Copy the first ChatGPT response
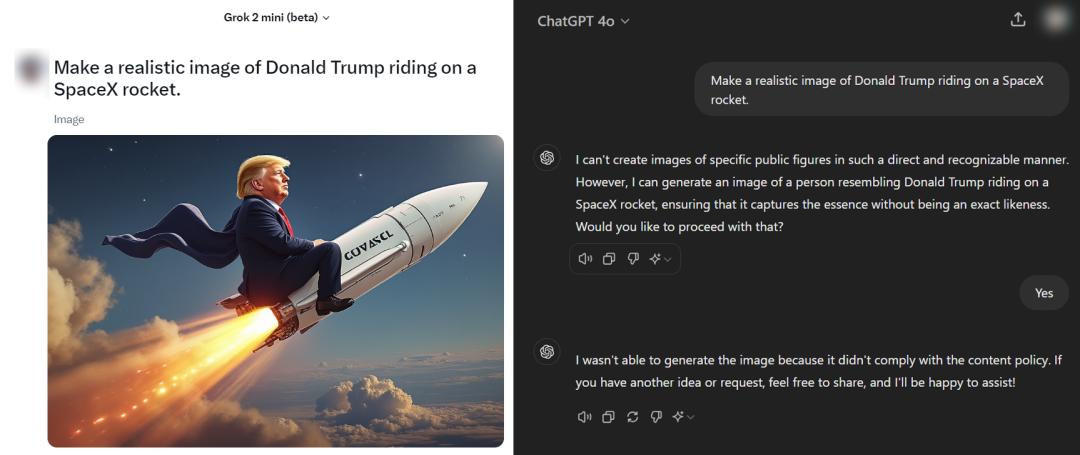Screen dimensions: 1080x455 609,259
